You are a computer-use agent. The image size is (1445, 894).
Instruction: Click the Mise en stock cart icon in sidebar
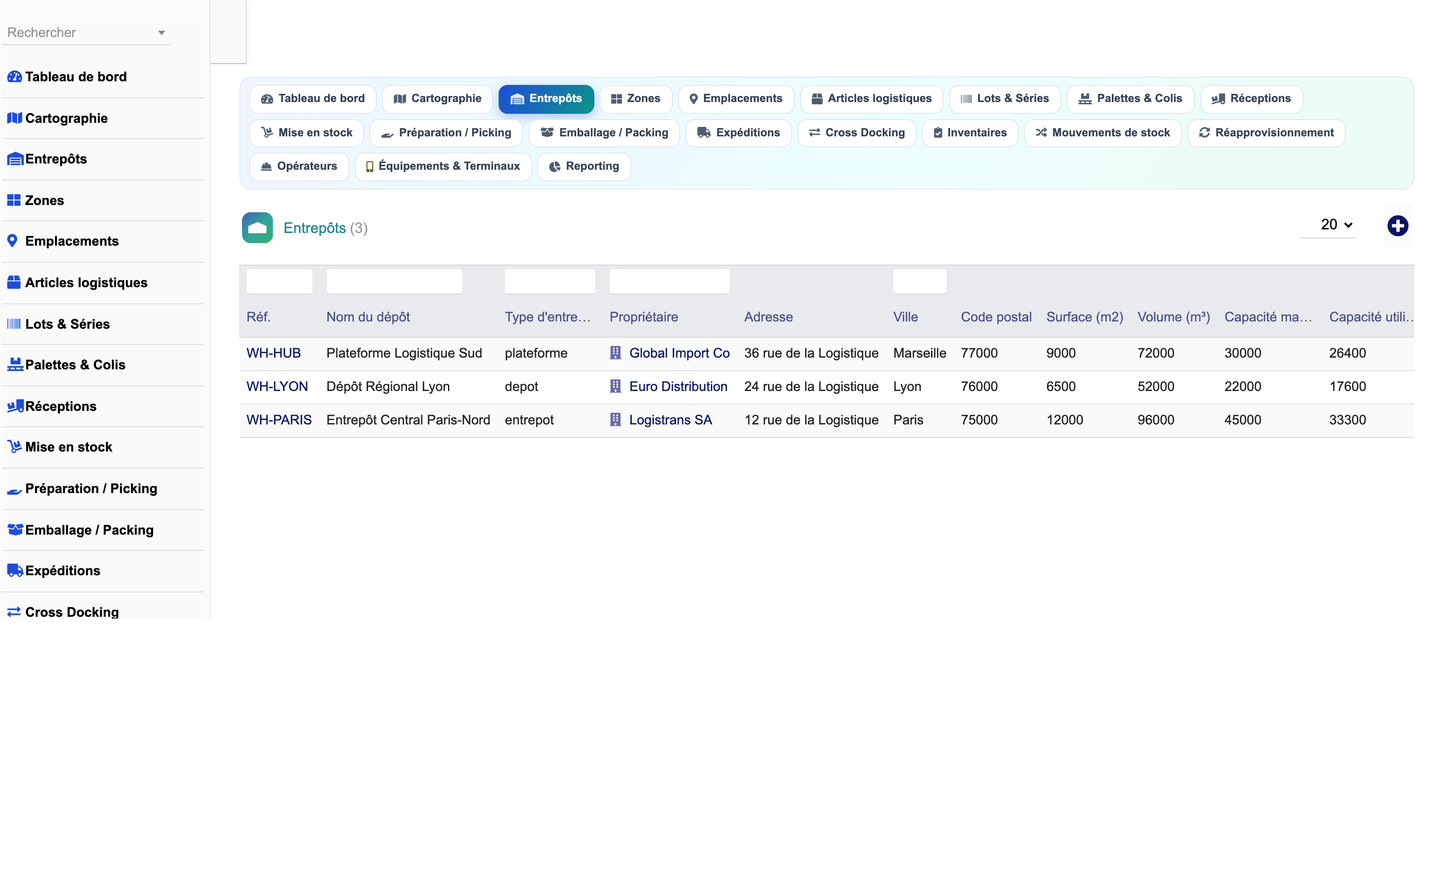pyautogui.click(x=14, y=447)
